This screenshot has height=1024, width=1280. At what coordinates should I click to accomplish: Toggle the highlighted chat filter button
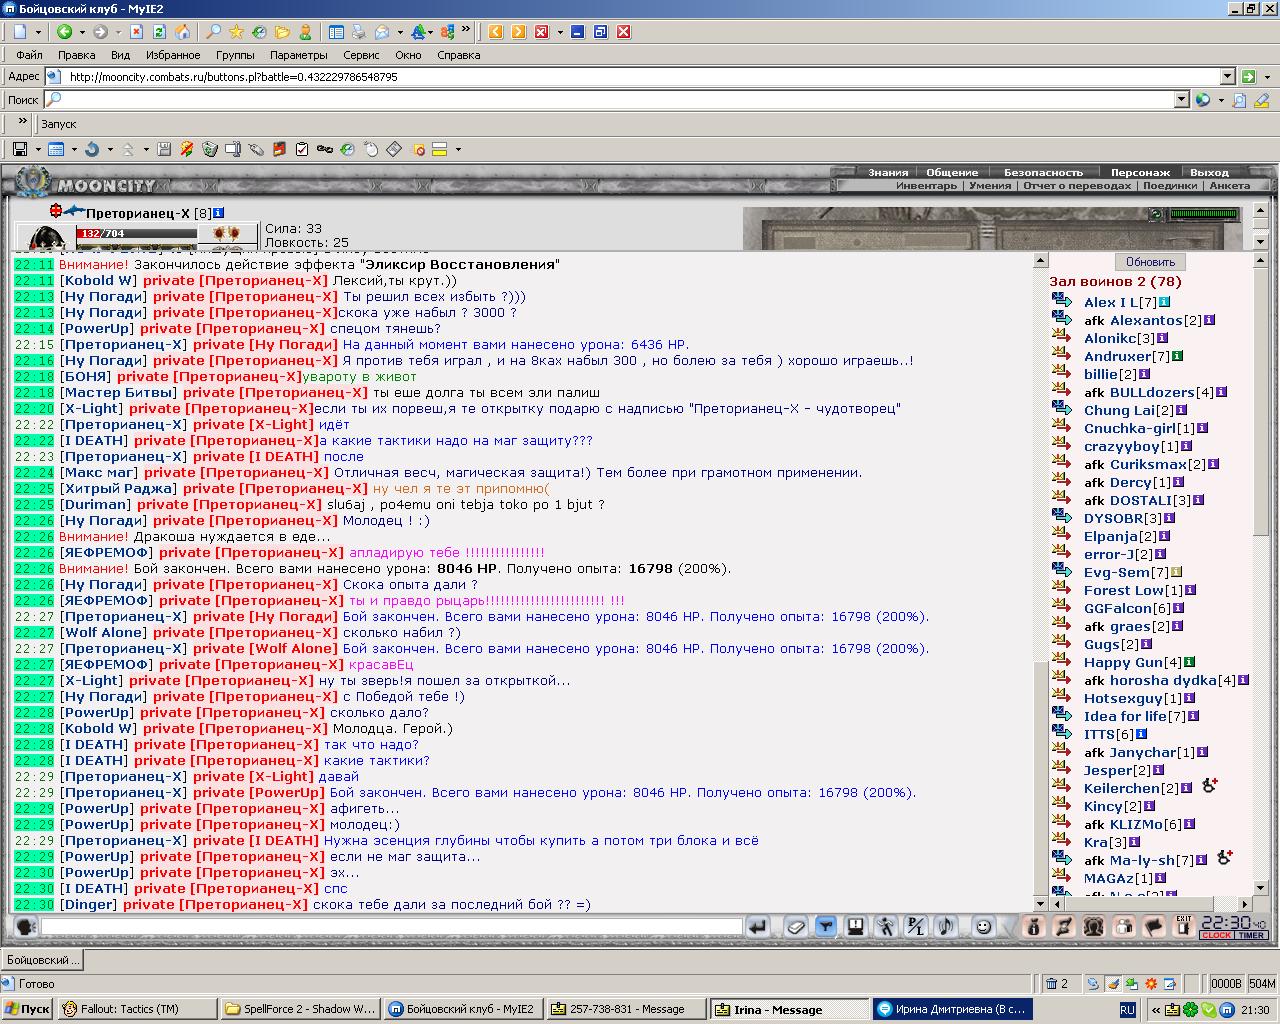[825, 927]
